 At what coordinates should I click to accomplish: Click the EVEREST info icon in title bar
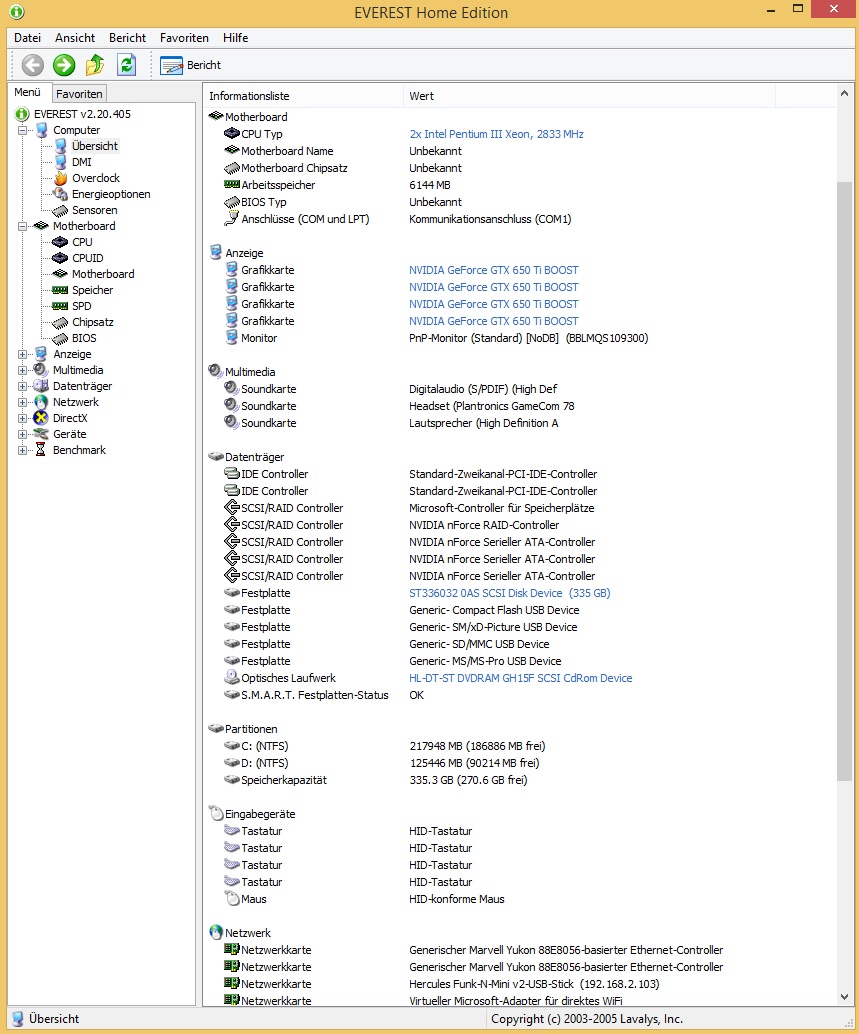(x=16, y=11)
